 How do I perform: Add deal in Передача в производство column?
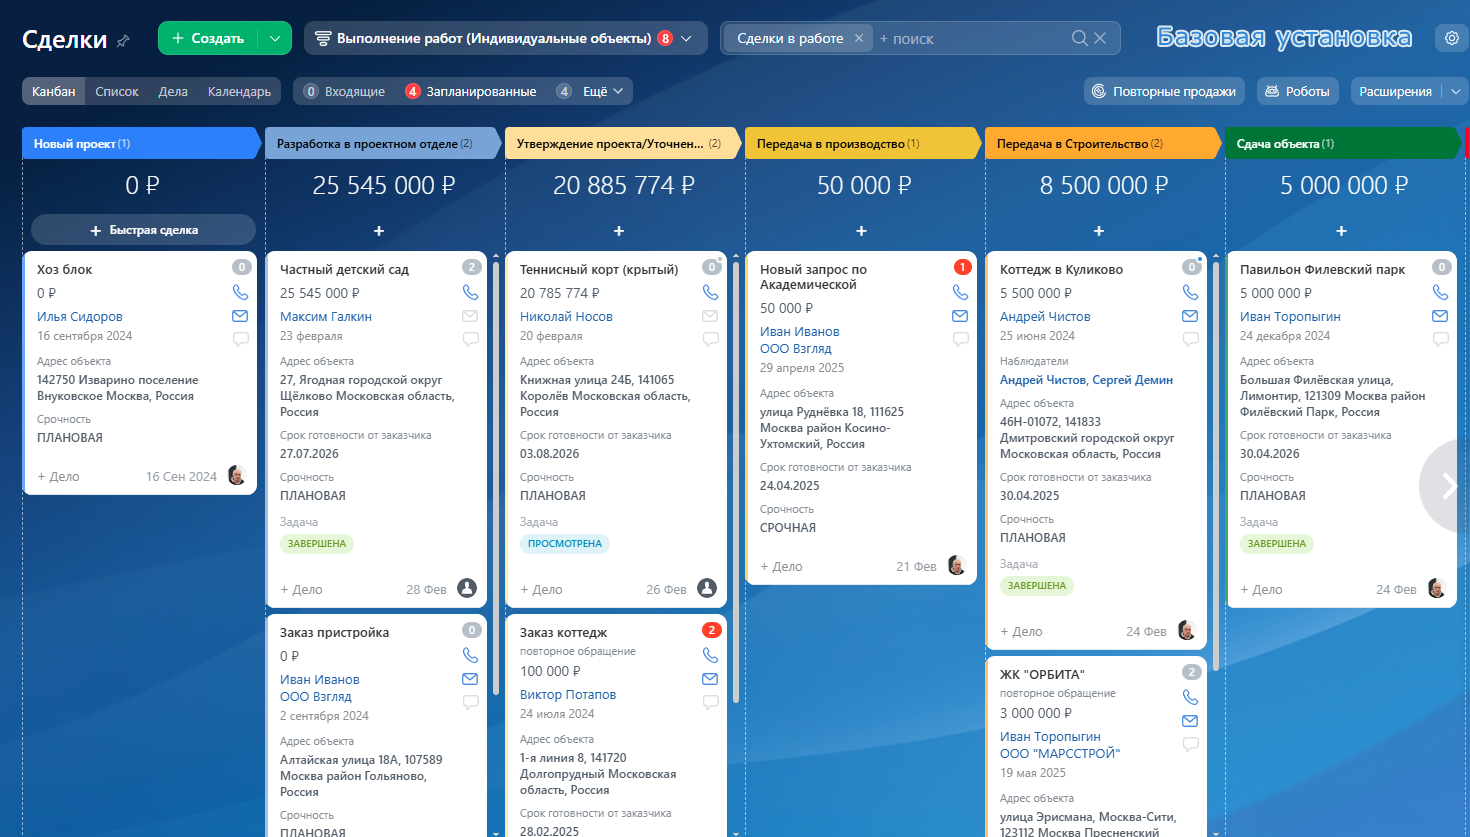click(x=861, y=231)
